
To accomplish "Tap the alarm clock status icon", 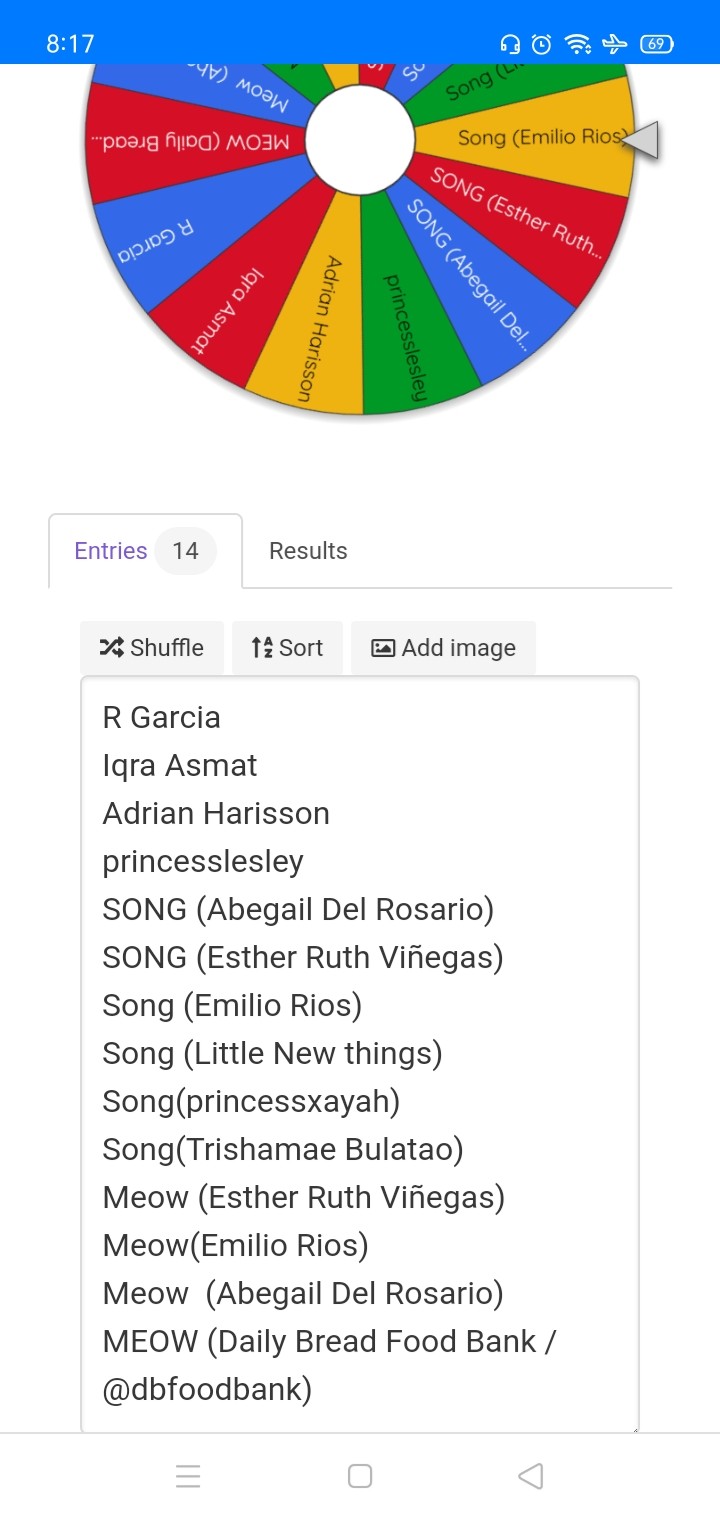I will 541,44.
